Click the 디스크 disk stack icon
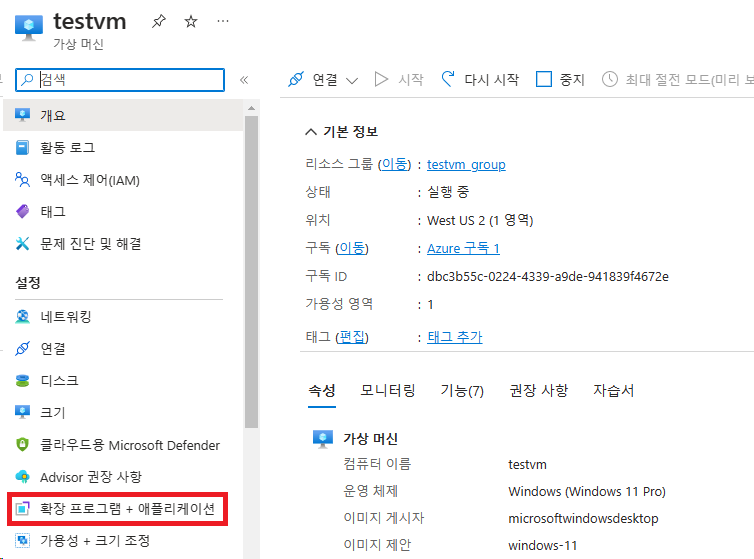The image size is (754, 559). (22, 381)
